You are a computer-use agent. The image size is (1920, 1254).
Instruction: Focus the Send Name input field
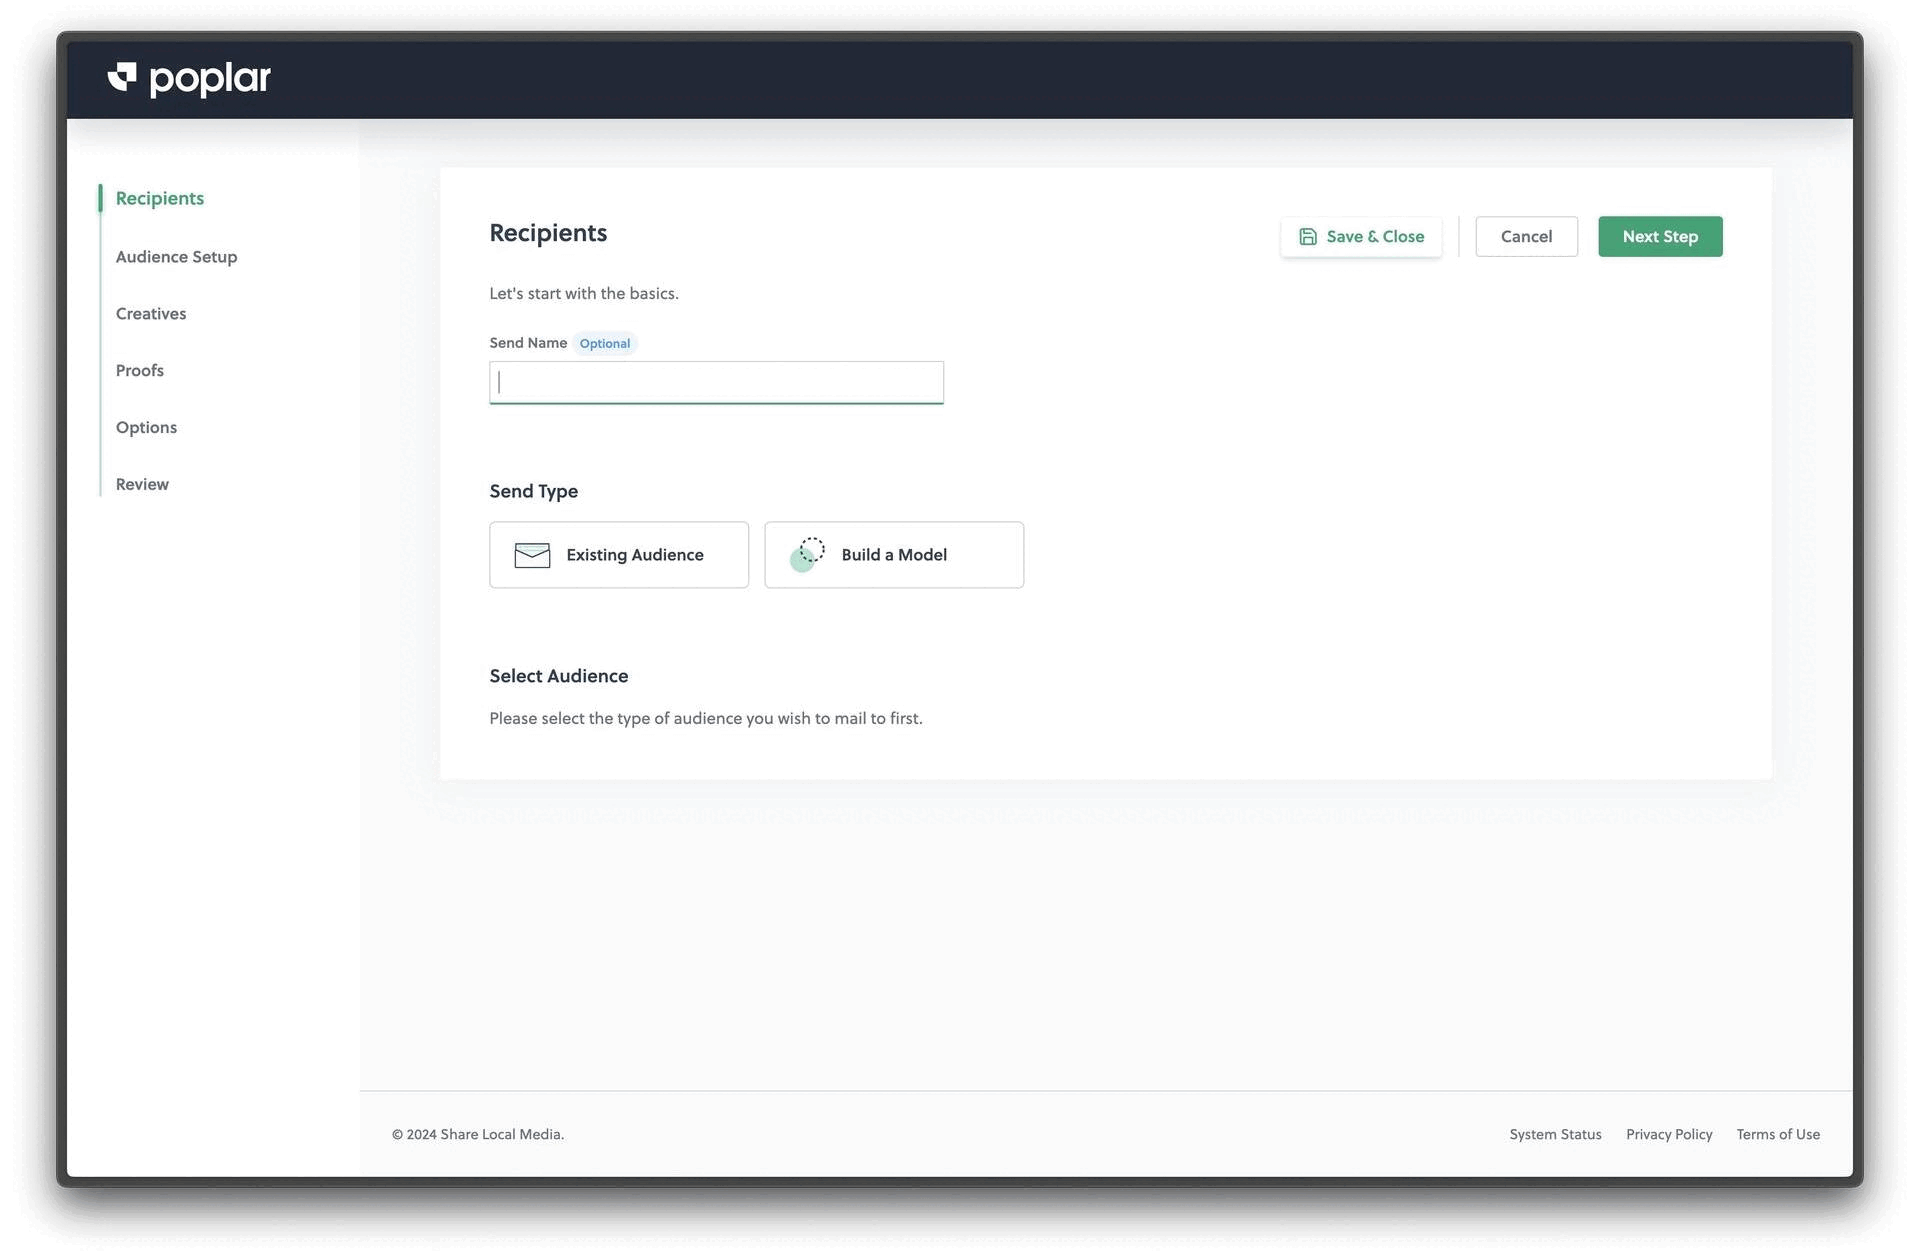click(716, 383)
